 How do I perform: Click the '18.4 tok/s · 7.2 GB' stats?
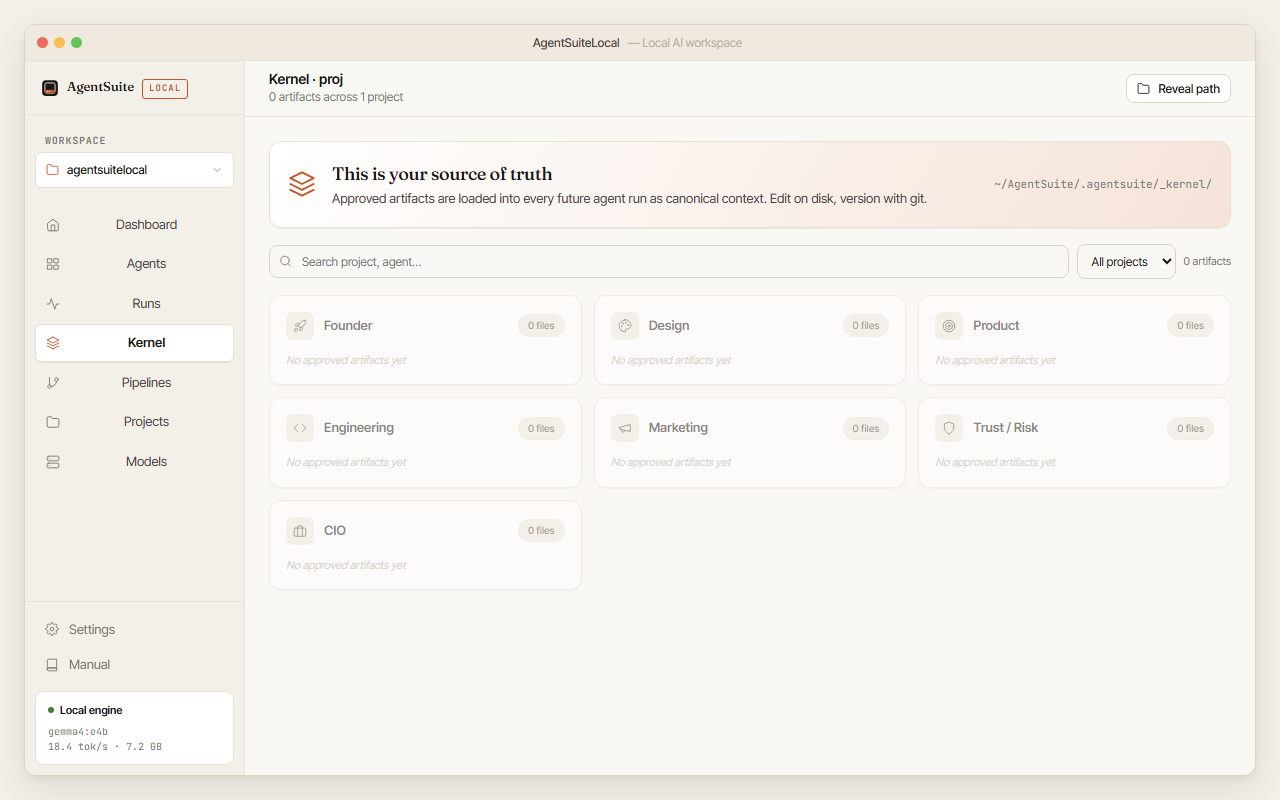point(105,747)
